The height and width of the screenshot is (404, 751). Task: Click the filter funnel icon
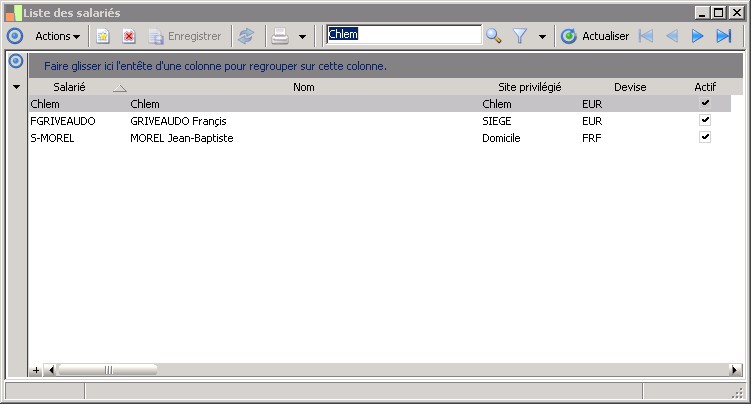520,36
